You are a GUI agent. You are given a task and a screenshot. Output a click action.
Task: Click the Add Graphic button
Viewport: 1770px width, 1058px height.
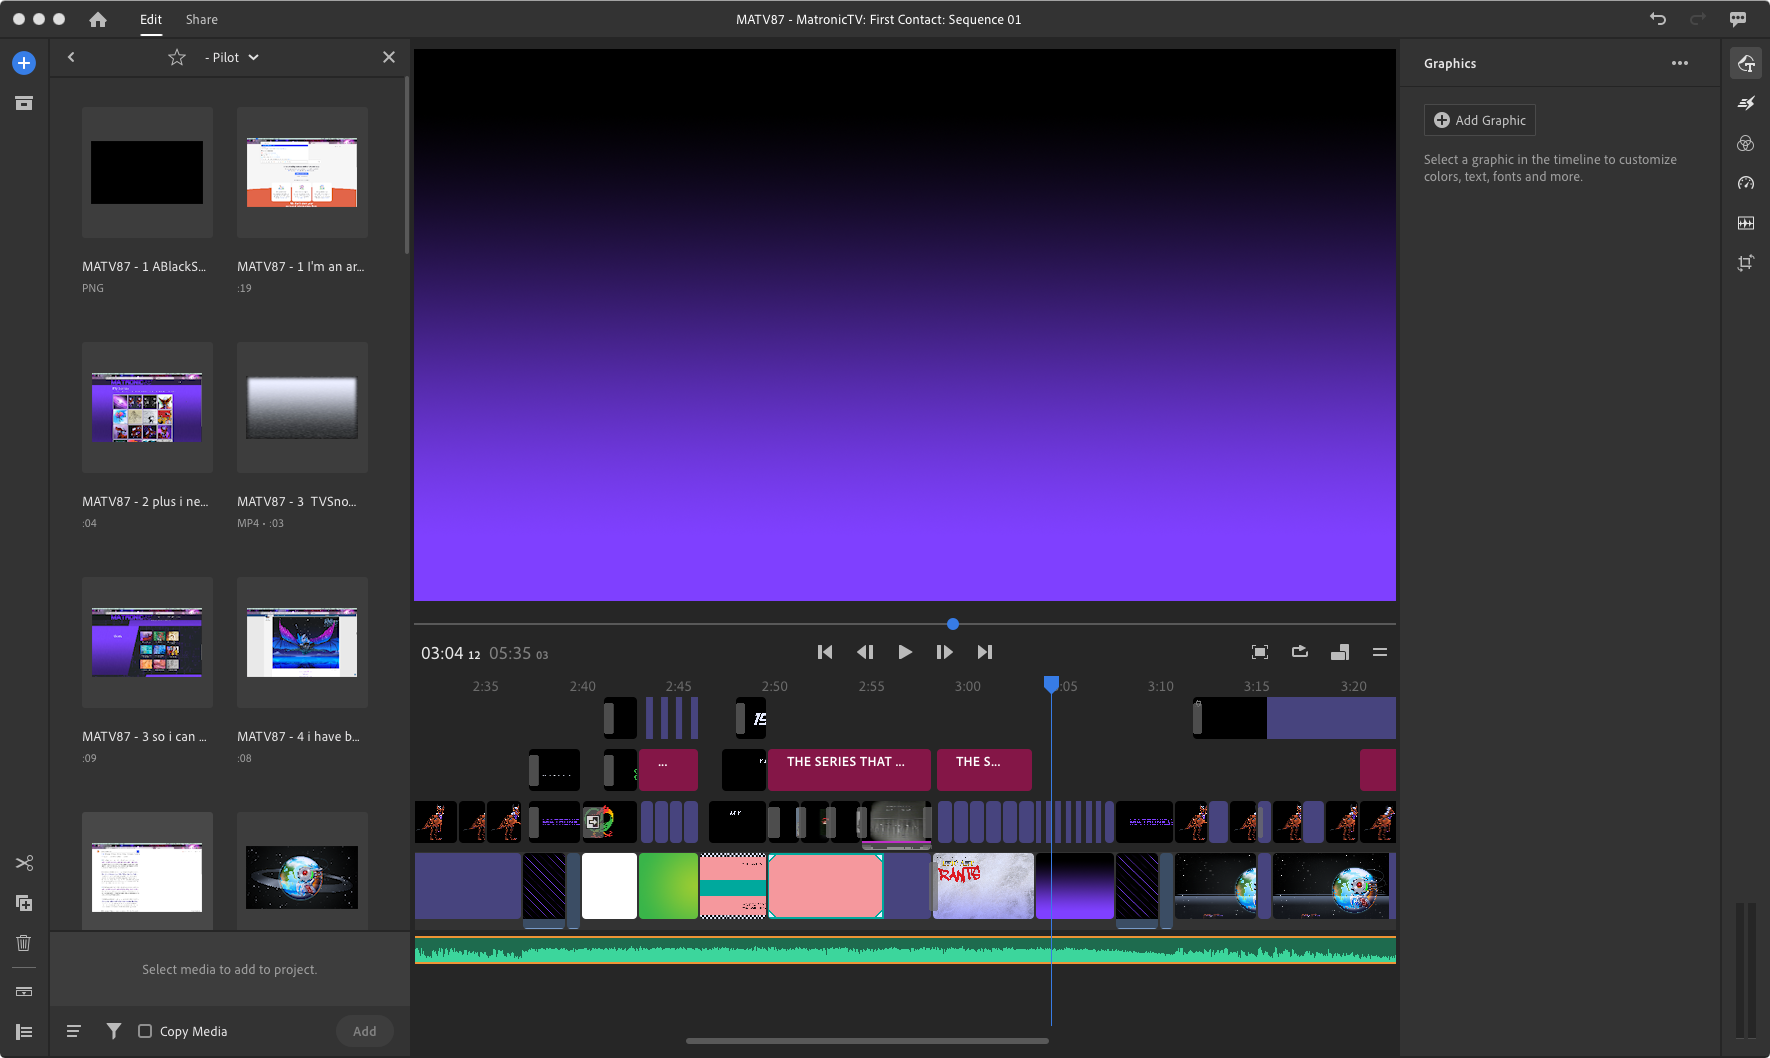pos(1480,120)
